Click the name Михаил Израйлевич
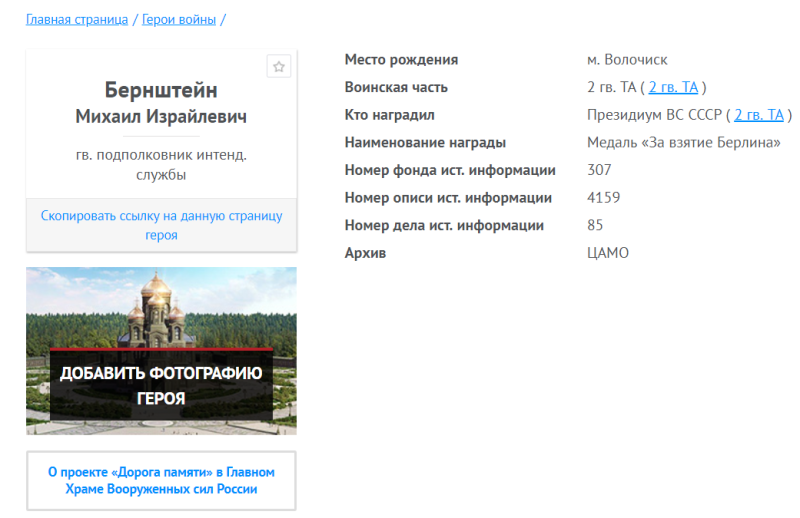This screenshot has width=800, height=518. pos(161,117)
